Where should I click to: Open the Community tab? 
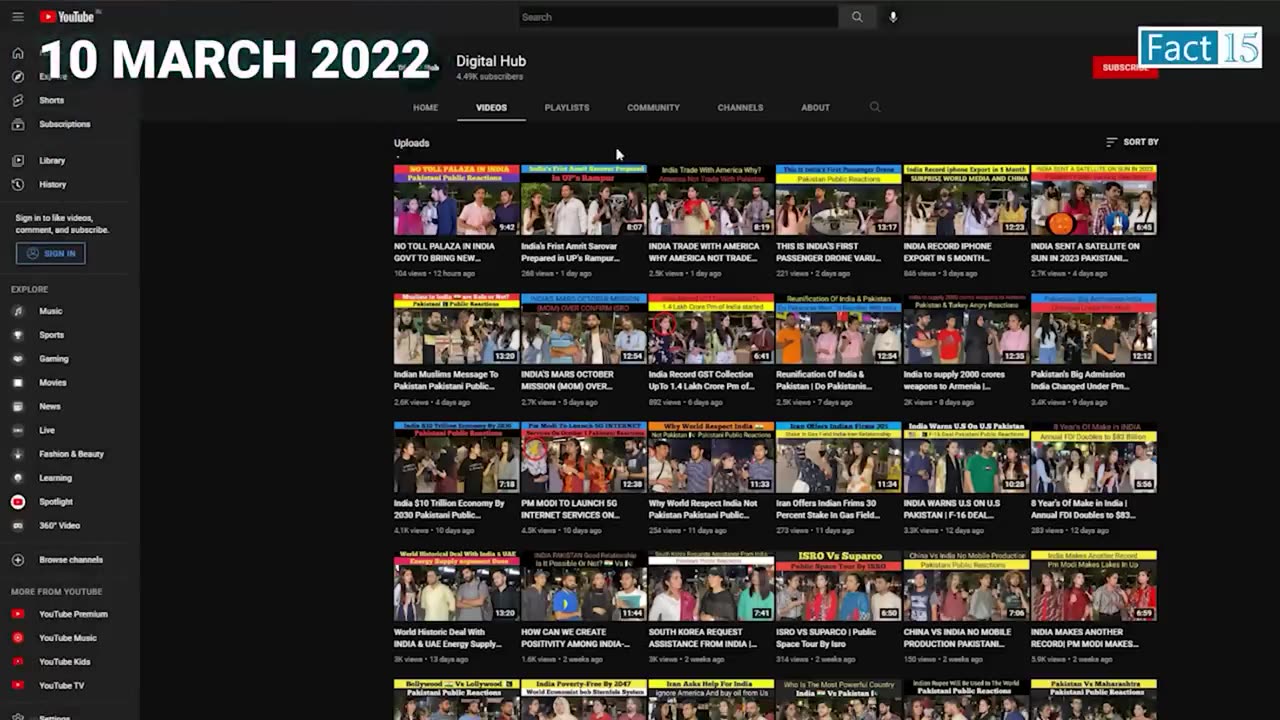pyautogui.click(x=653, y=107)
